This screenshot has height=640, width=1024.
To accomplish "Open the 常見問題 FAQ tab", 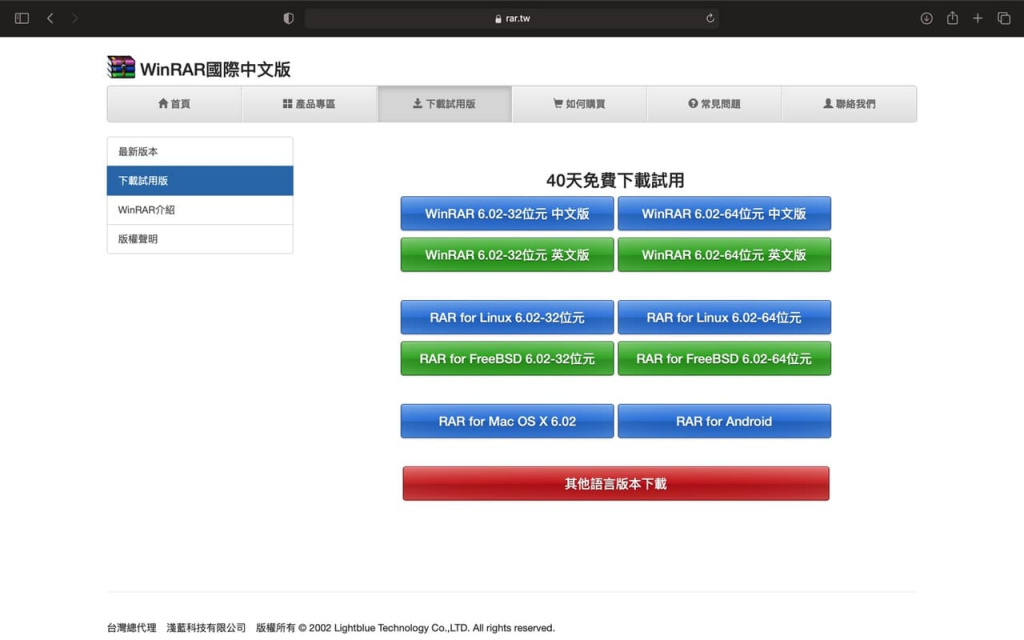I will tap(714, 104).
